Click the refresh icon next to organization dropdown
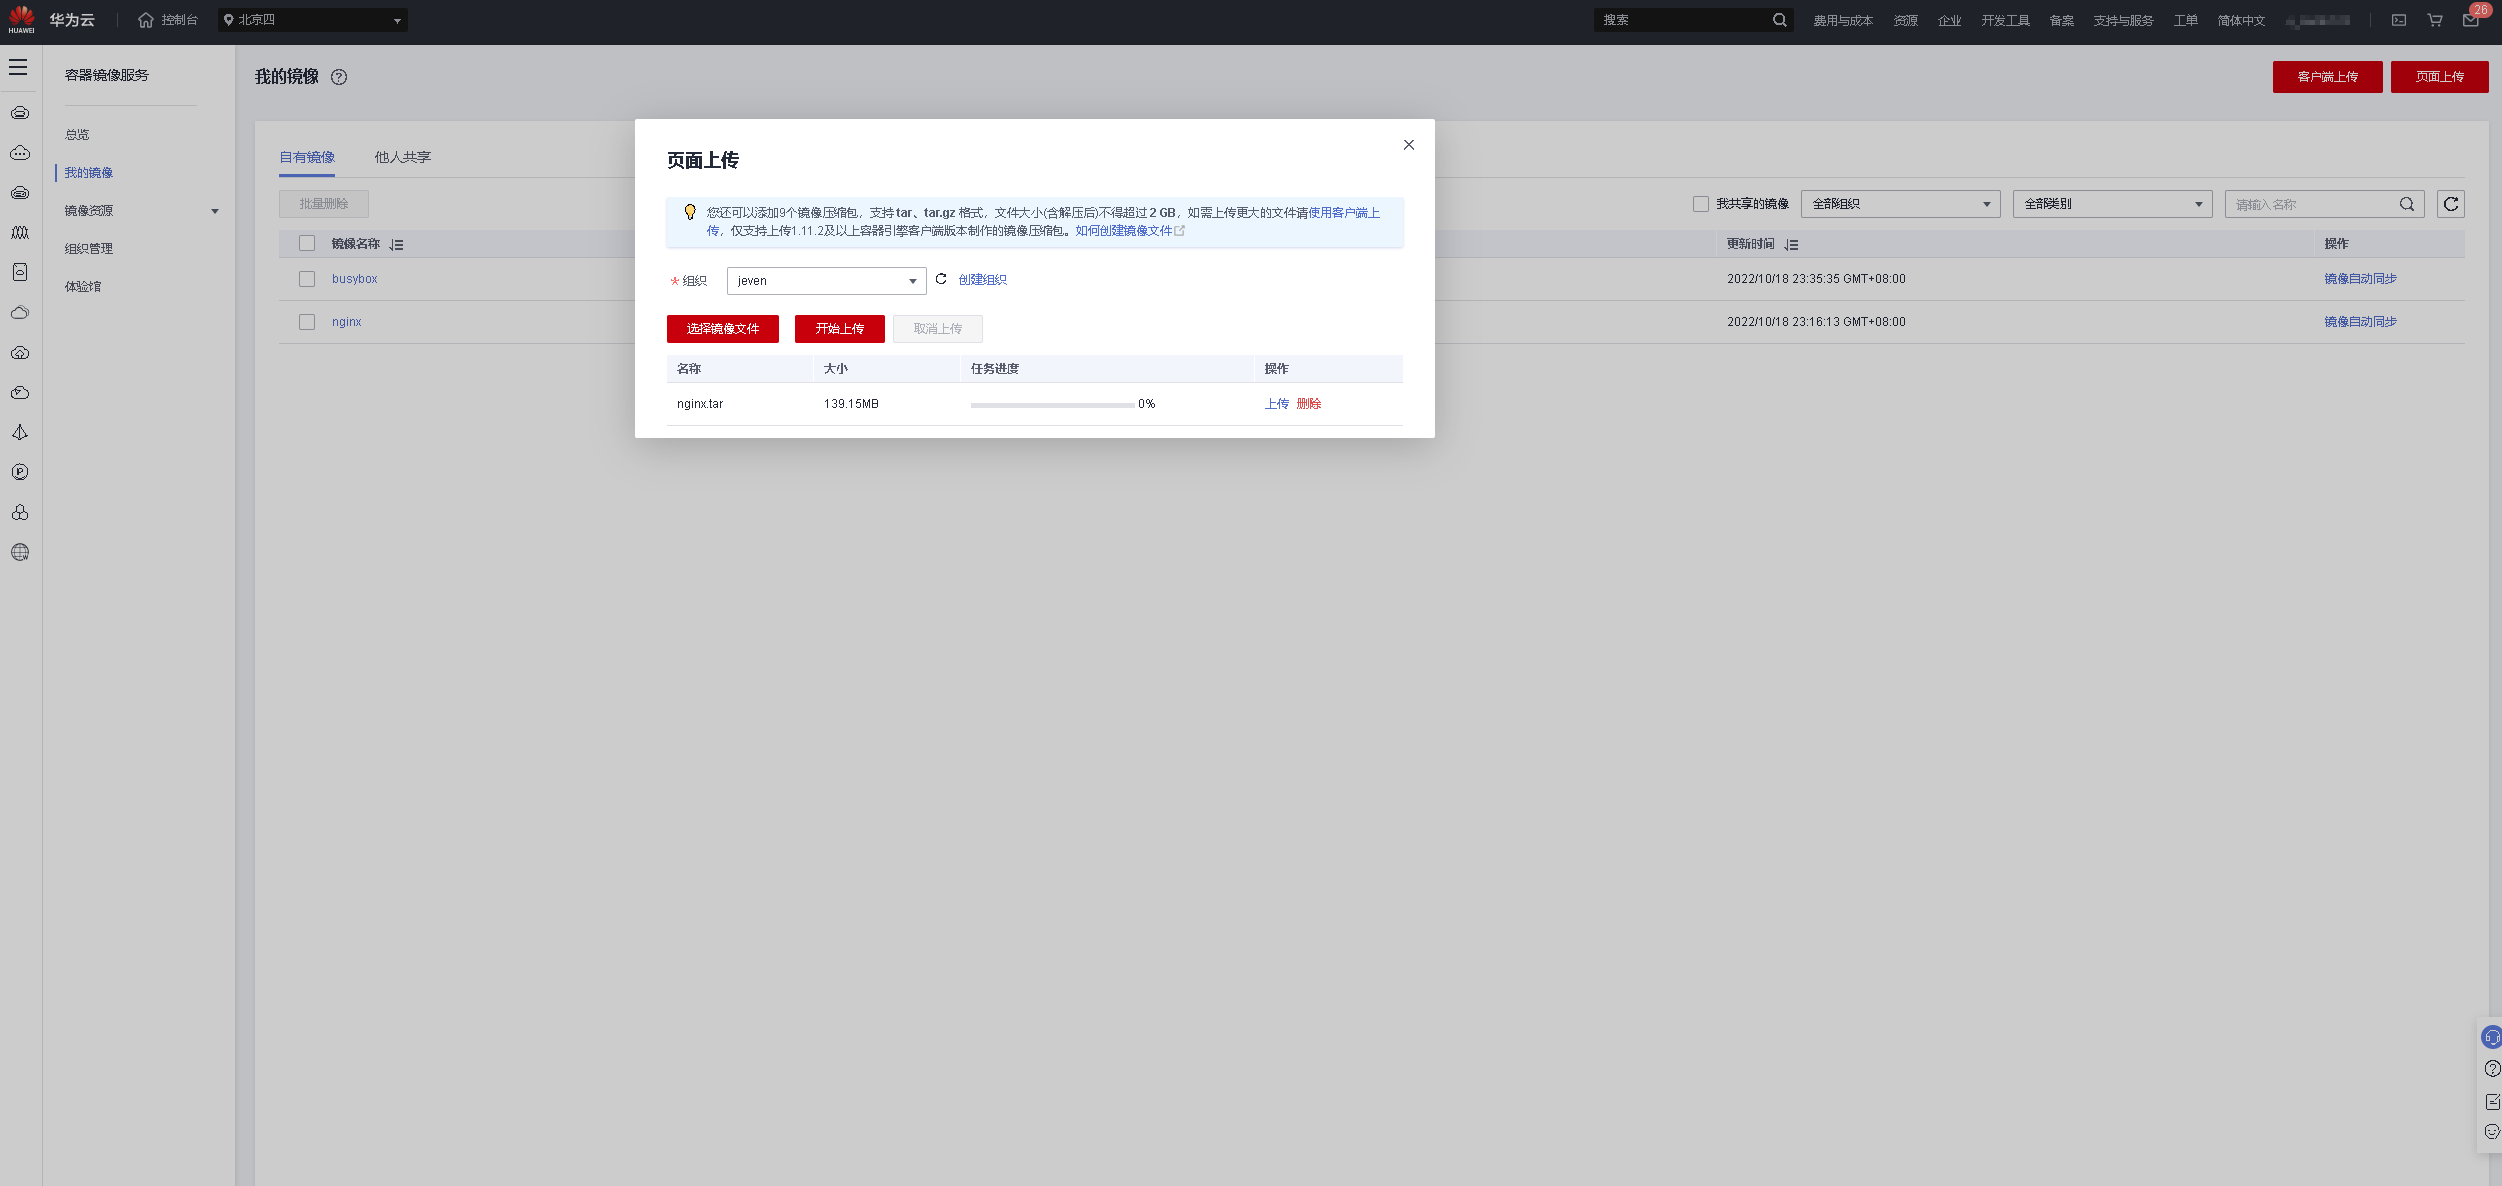Image resolution: width=2502 pixels, height=1186 pixels. click(x=941, y=279)
